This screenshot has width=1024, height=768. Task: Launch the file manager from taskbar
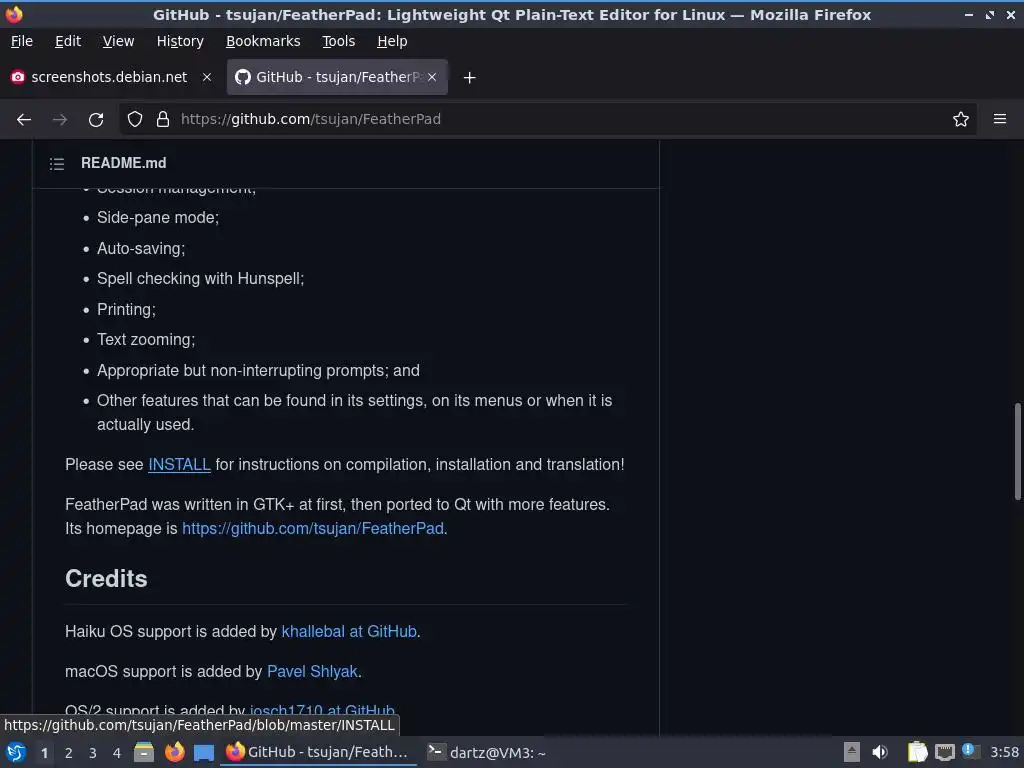tap(144, 752)
